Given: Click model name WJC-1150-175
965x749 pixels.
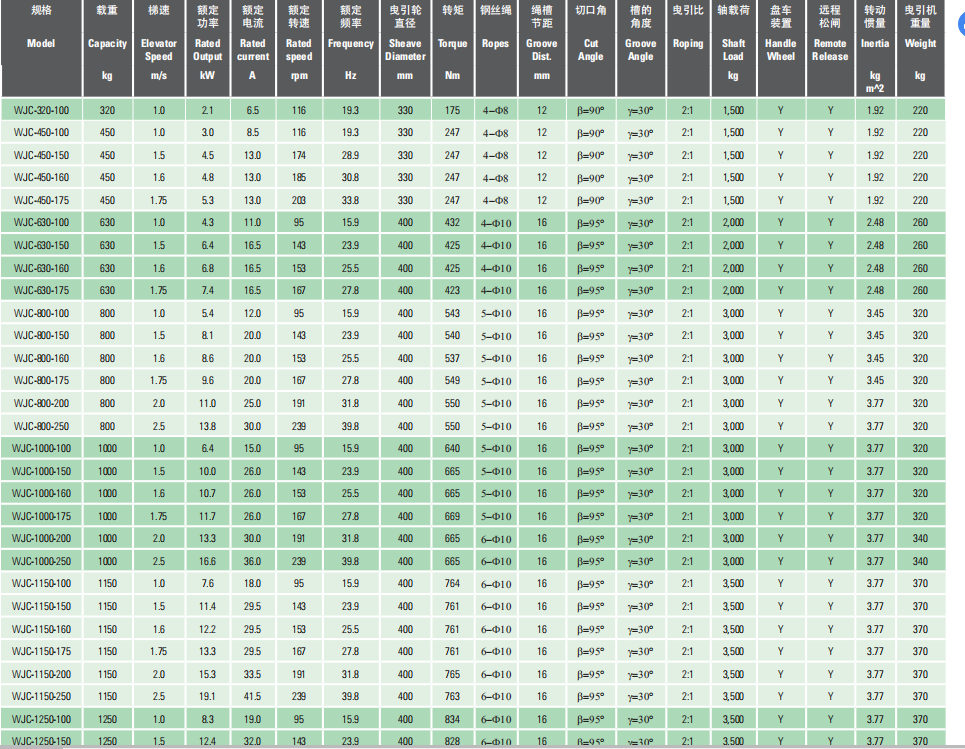Looking at the screenshot, I should click(41, 651).
